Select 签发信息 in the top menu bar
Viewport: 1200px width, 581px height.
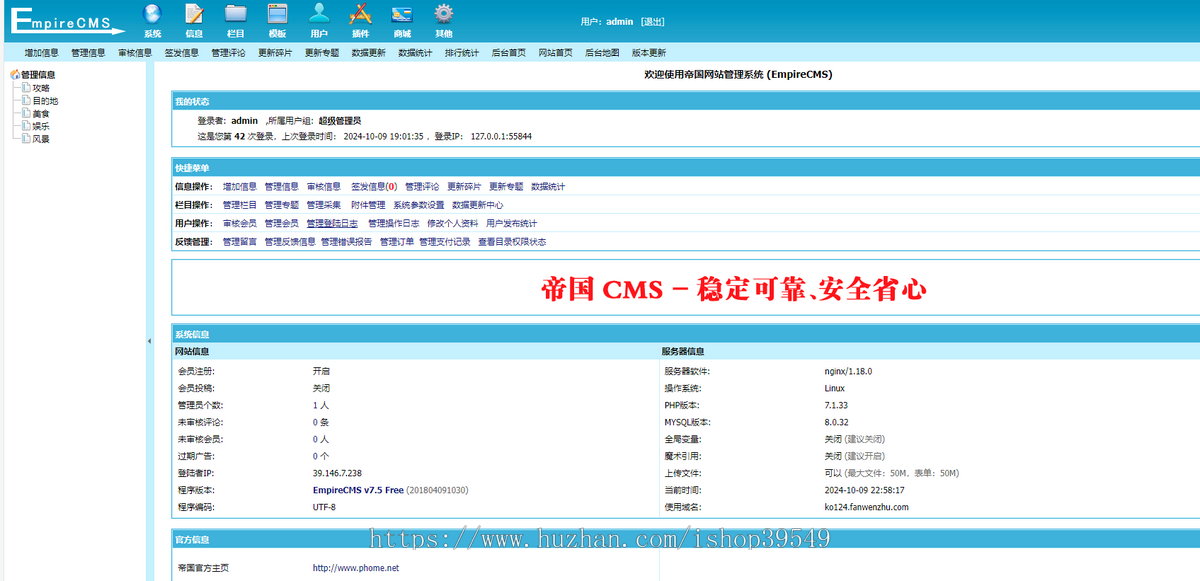[x=181, y=53]
